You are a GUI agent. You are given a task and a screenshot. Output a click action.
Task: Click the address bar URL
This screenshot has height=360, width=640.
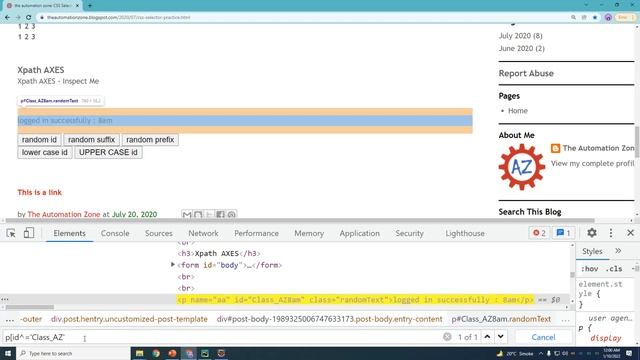pyautogui.click(x=118, y=18)
